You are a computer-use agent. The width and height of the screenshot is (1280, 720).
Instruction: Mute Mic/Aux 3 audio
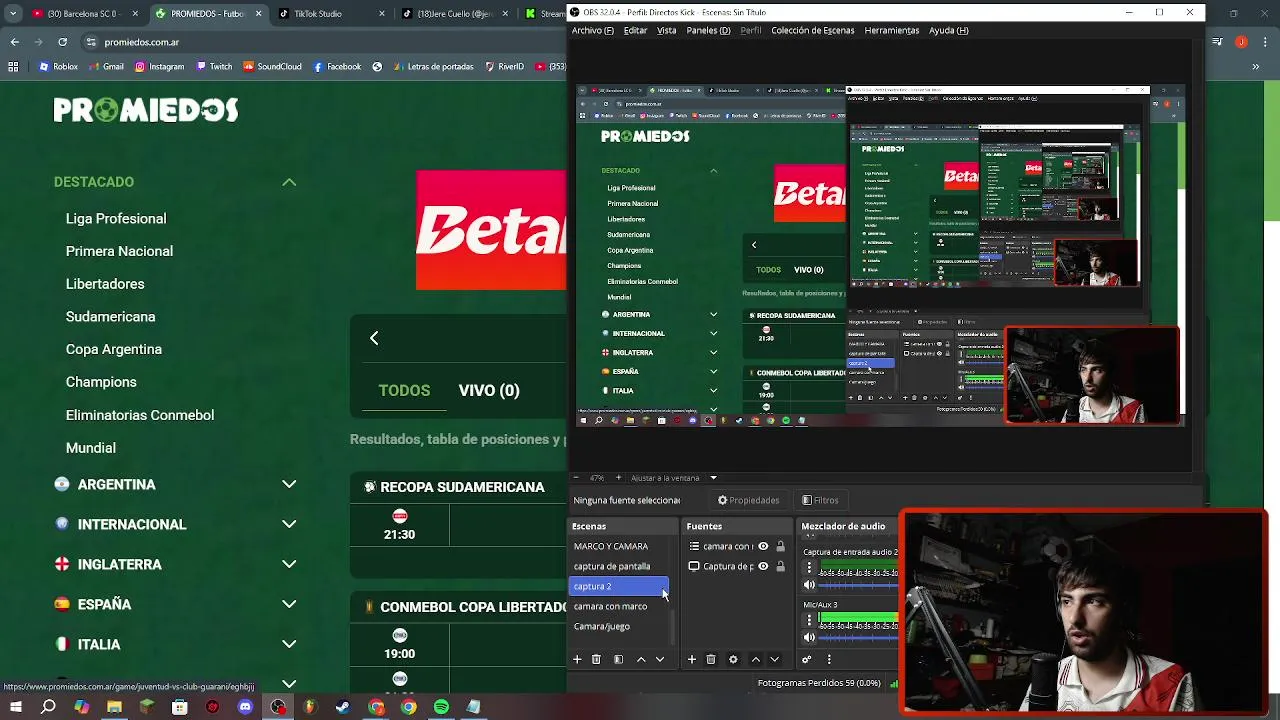point(810,638)
